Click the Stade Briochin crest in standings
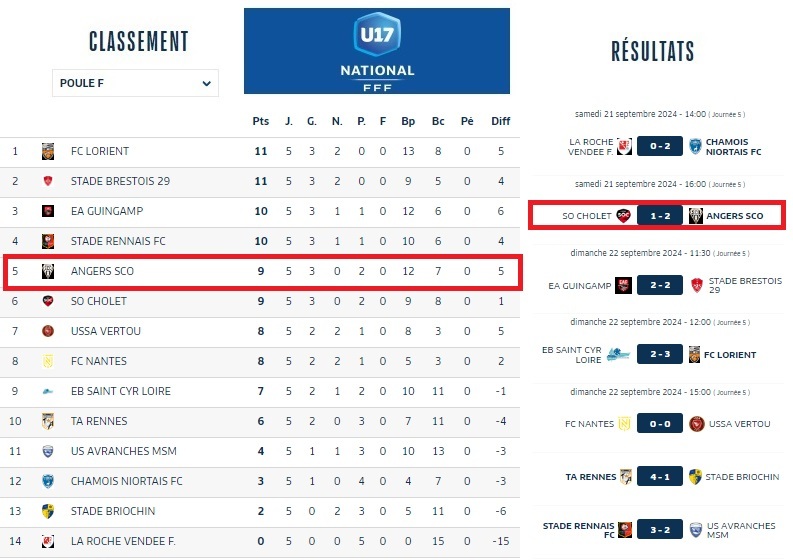Screen dimensions: 793x560 [x=47, y=512]
